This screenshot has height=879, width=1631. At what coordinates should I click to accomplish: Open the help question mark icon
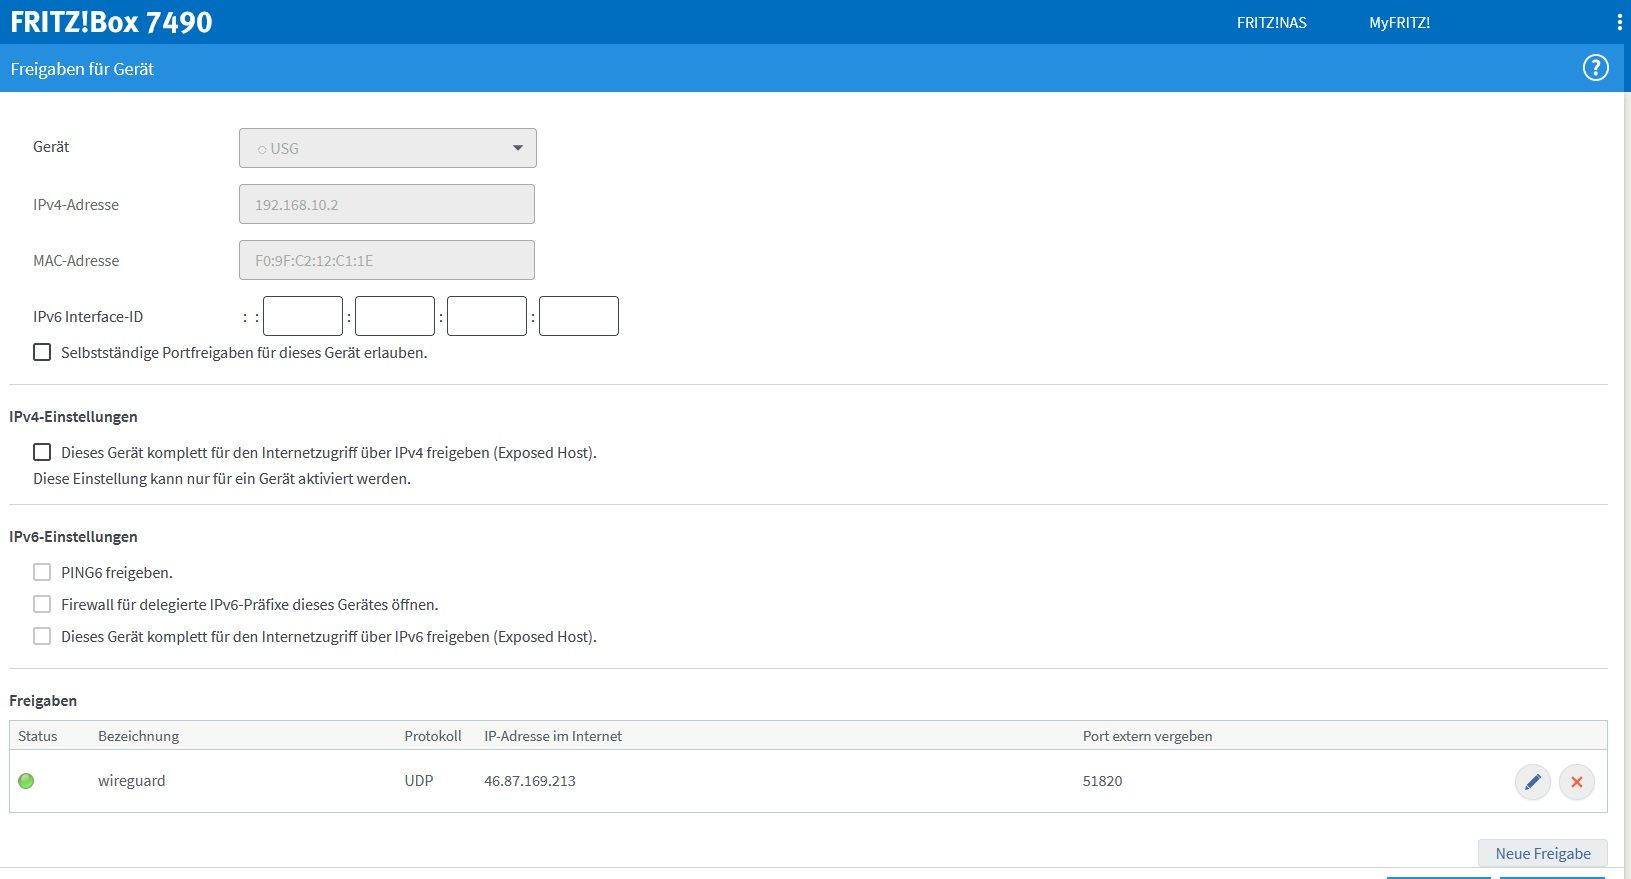coord(1595,68)
